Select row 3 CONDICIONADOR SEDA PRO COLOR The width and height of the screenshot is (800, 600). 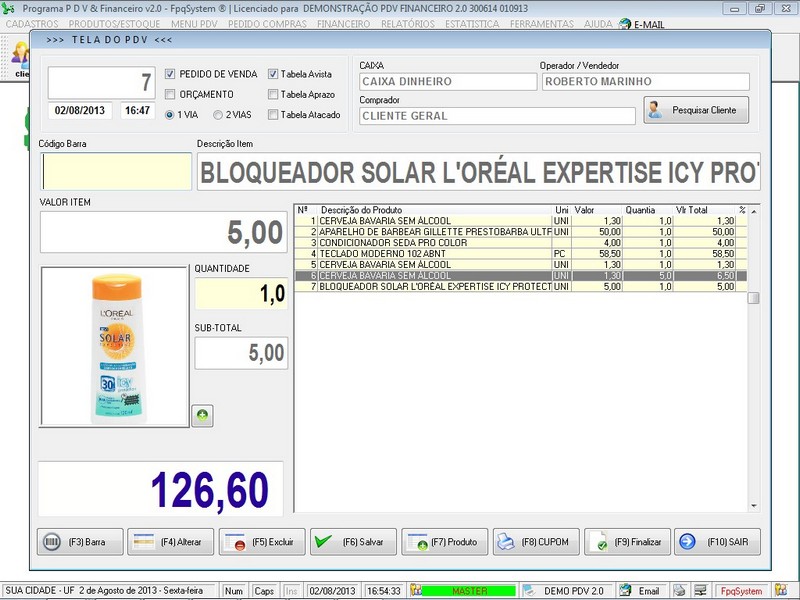[x=521, y=243]
